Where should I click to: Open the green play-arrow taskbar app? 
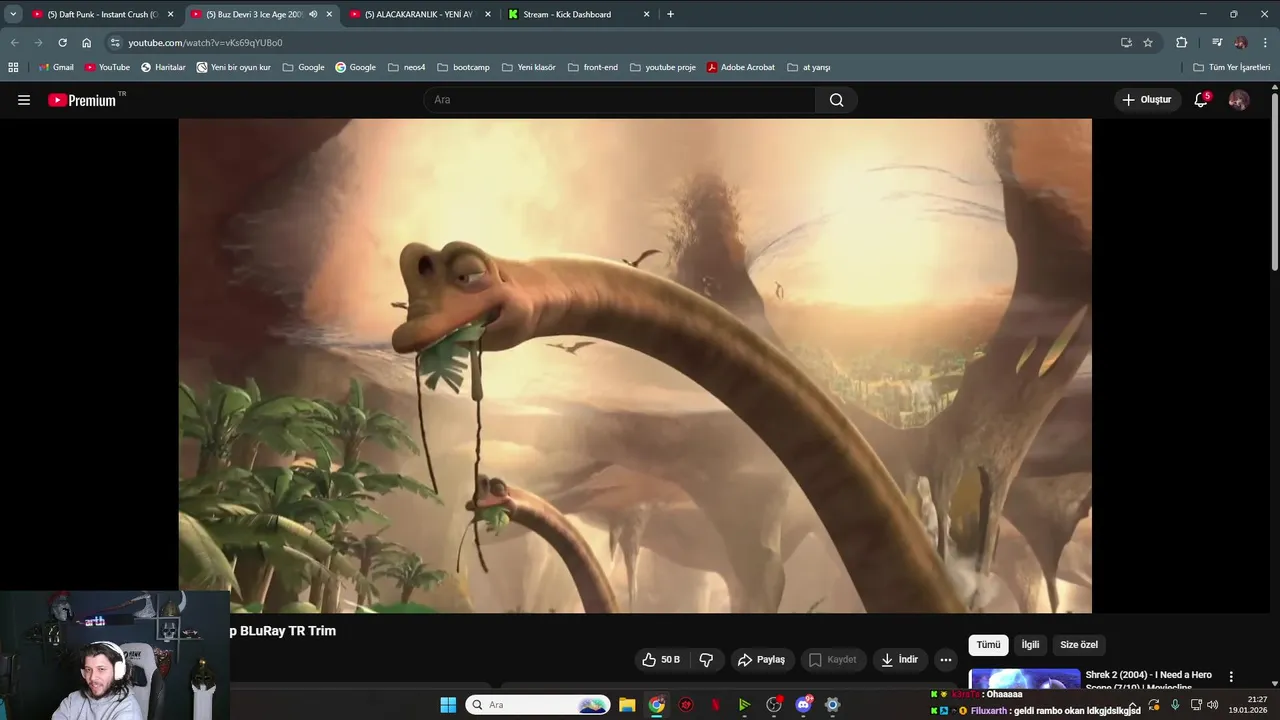tap(744, 705)
